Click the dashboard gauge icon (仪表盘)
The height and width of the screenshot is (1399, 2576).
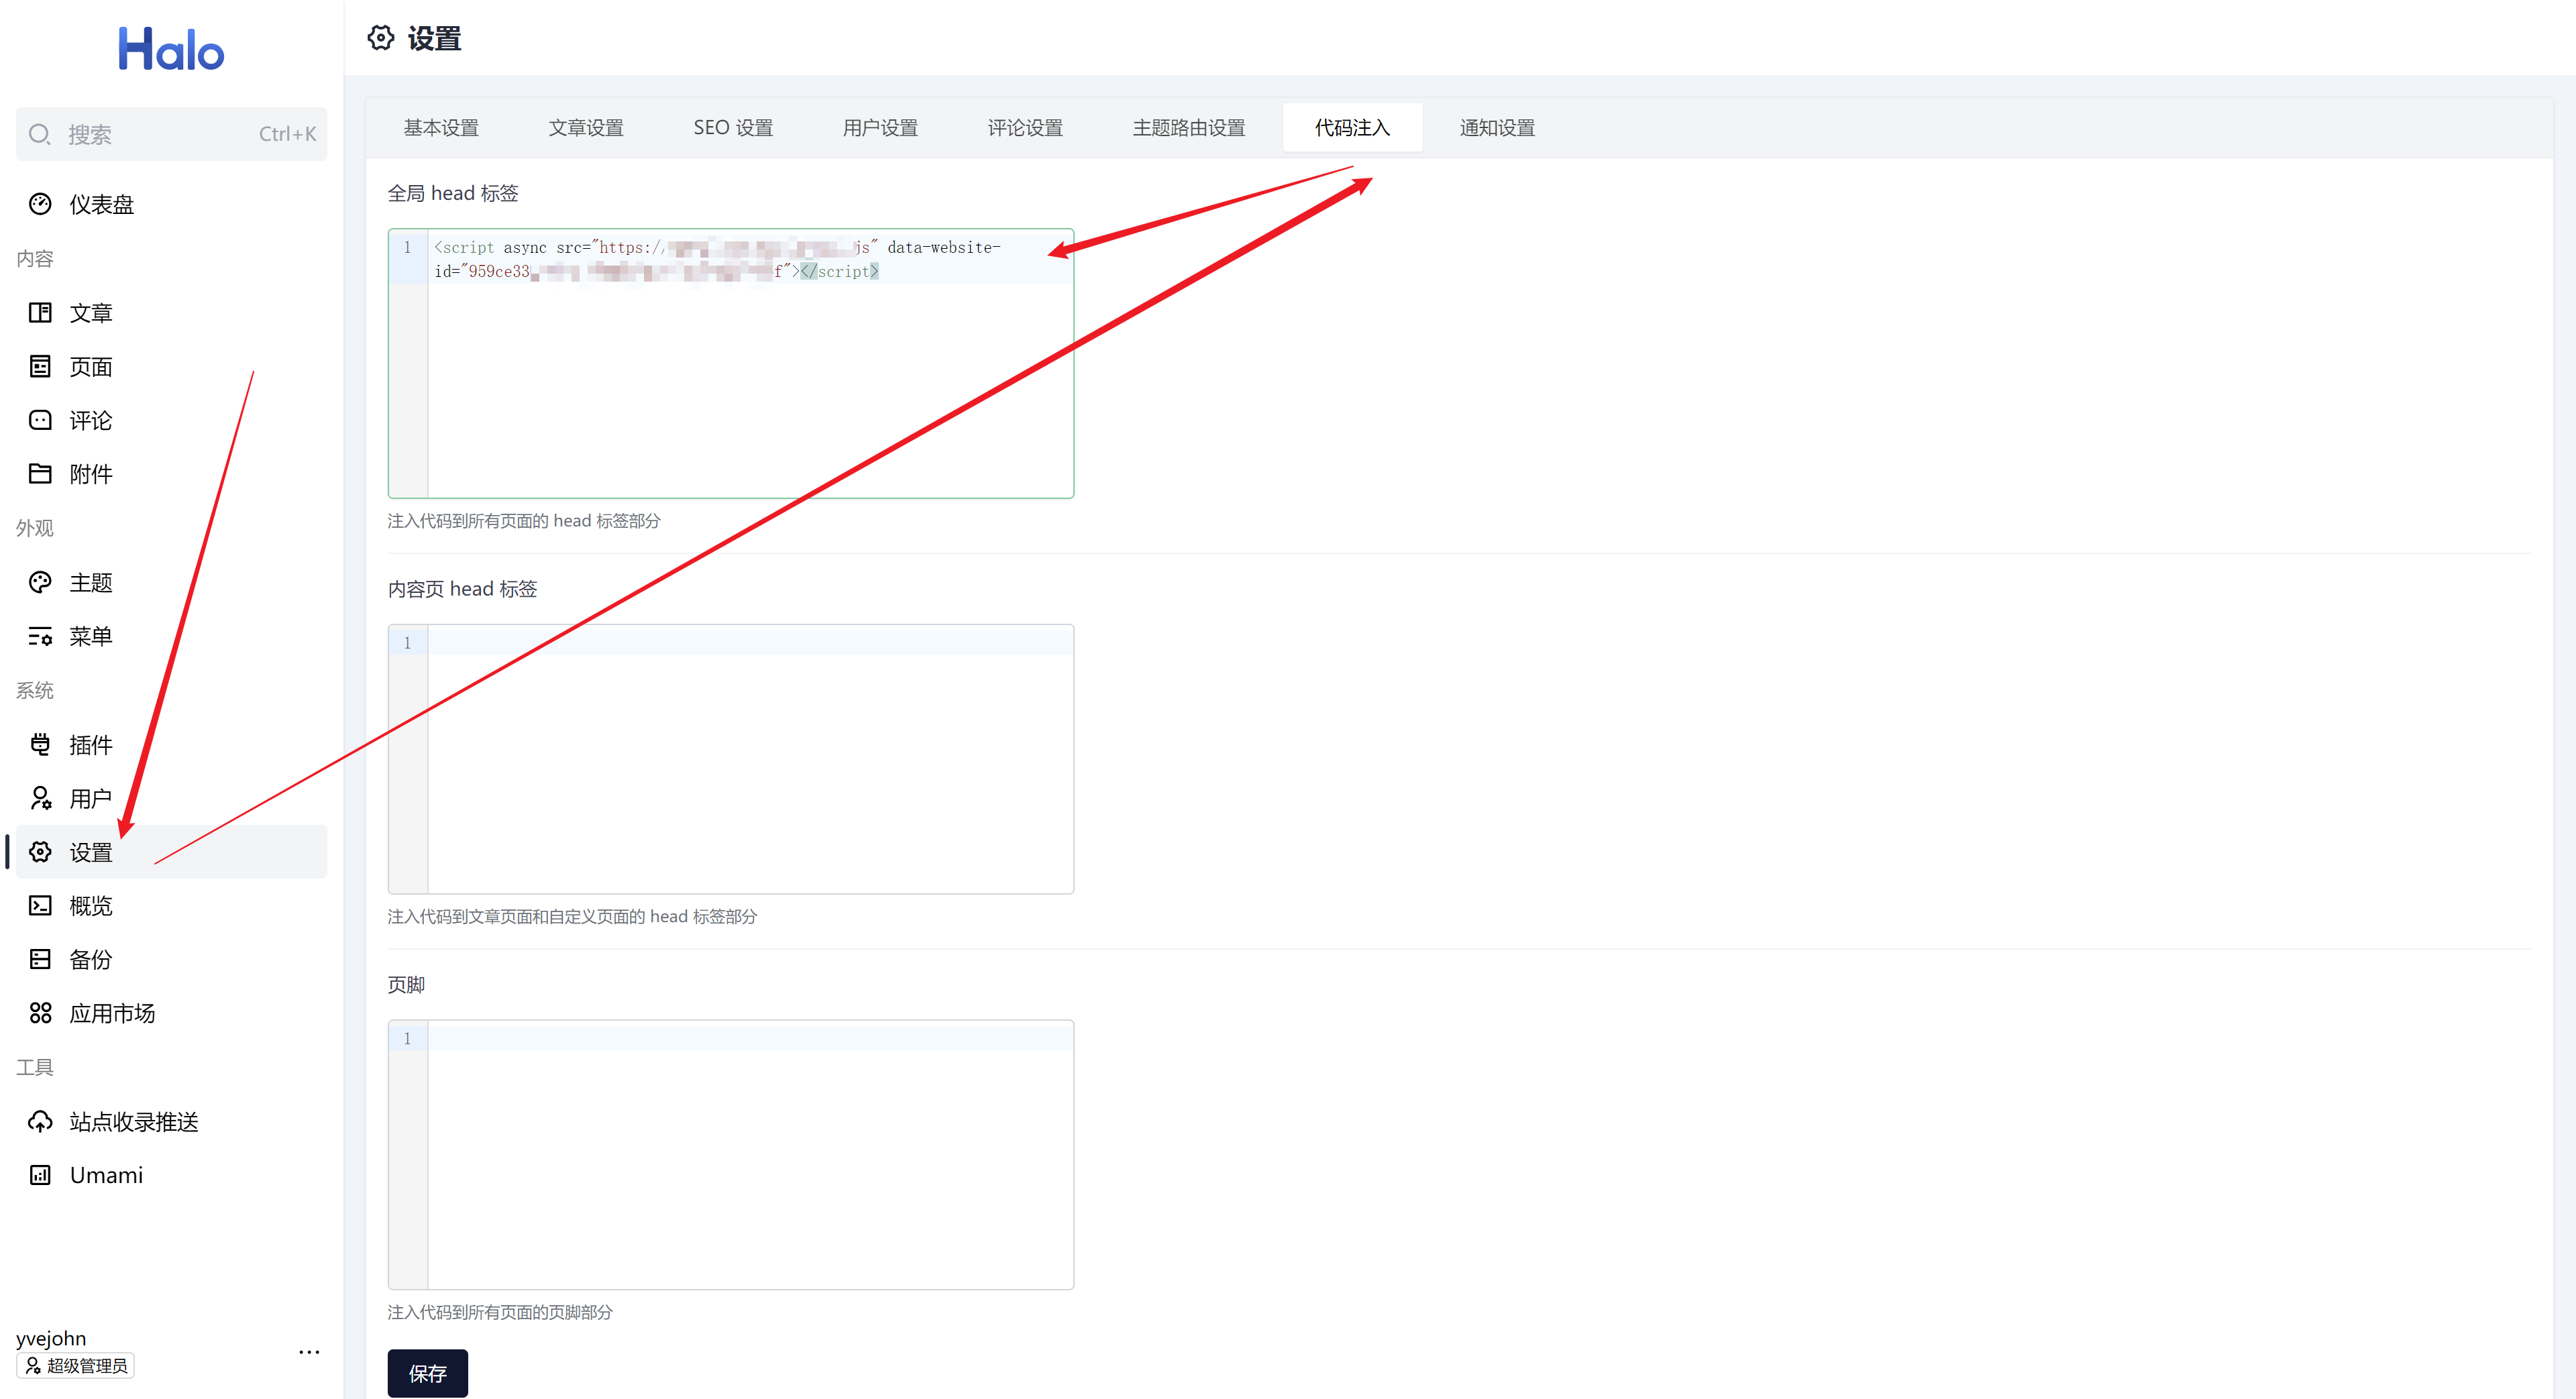pyautogui.click(x=40, y=204)
